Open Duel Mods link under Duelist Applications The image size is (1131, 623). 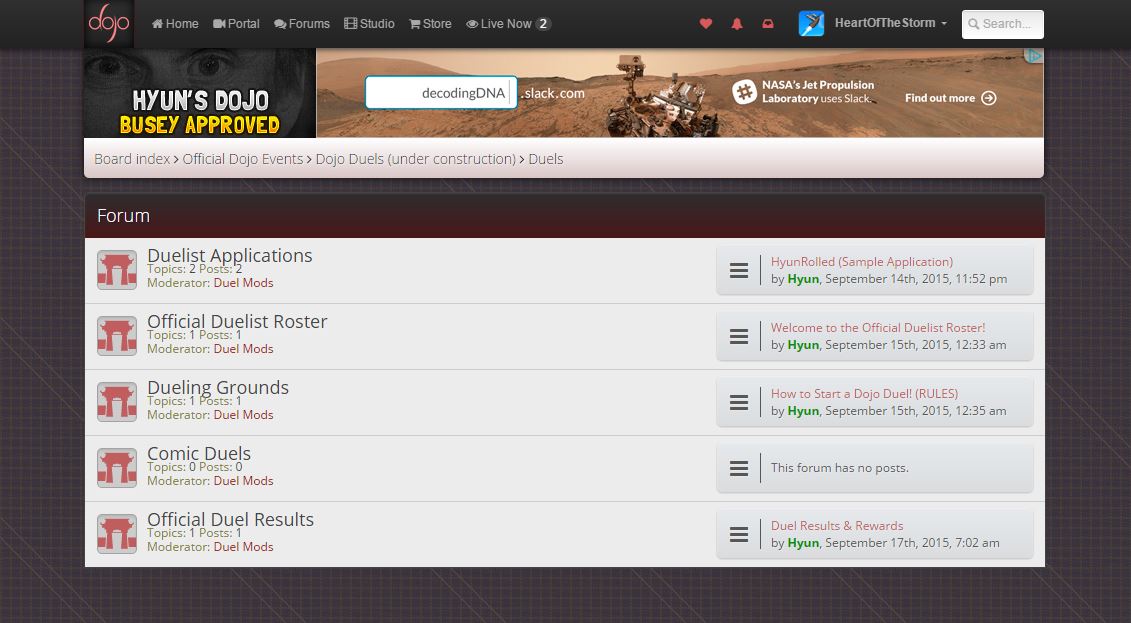tap(243, 283)
